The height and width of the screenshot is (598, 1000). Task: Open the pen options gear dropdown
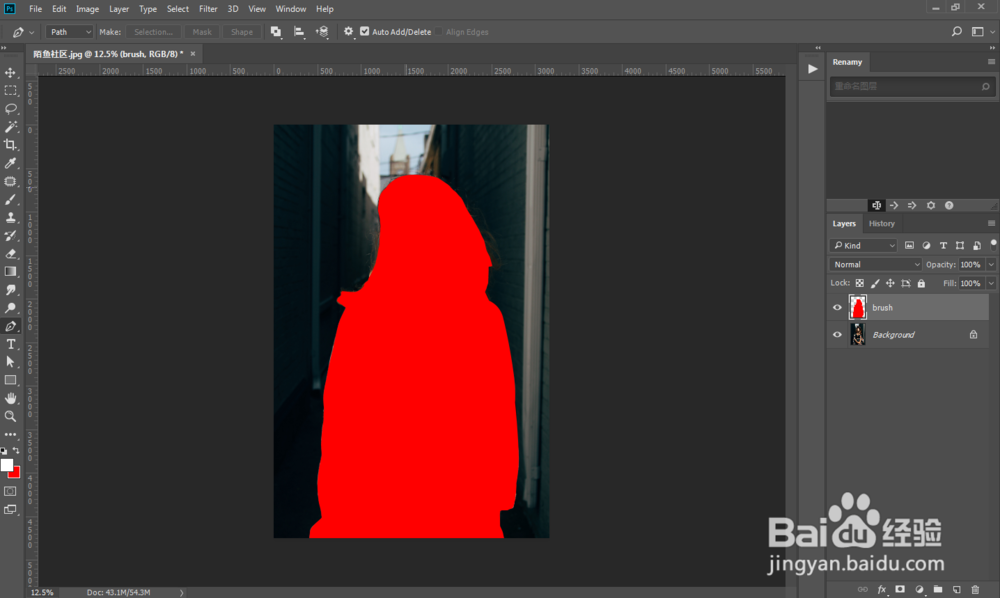(348, 31)
